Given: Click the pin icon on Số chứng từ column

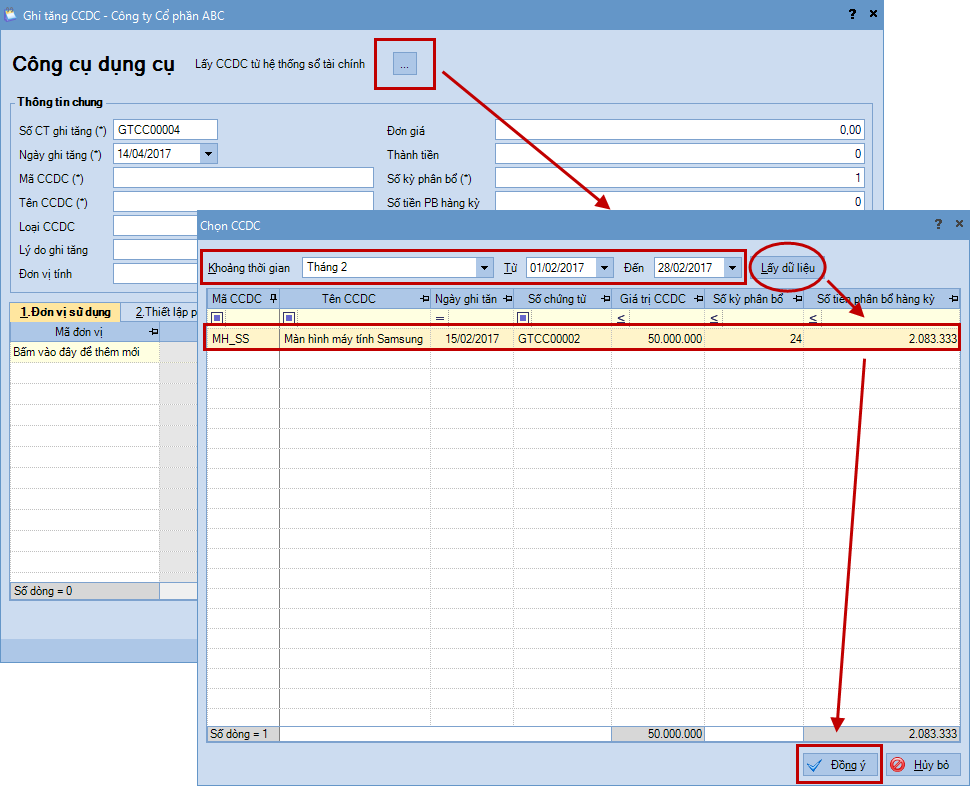Looking at the screenshot, I should pos(605,298).
